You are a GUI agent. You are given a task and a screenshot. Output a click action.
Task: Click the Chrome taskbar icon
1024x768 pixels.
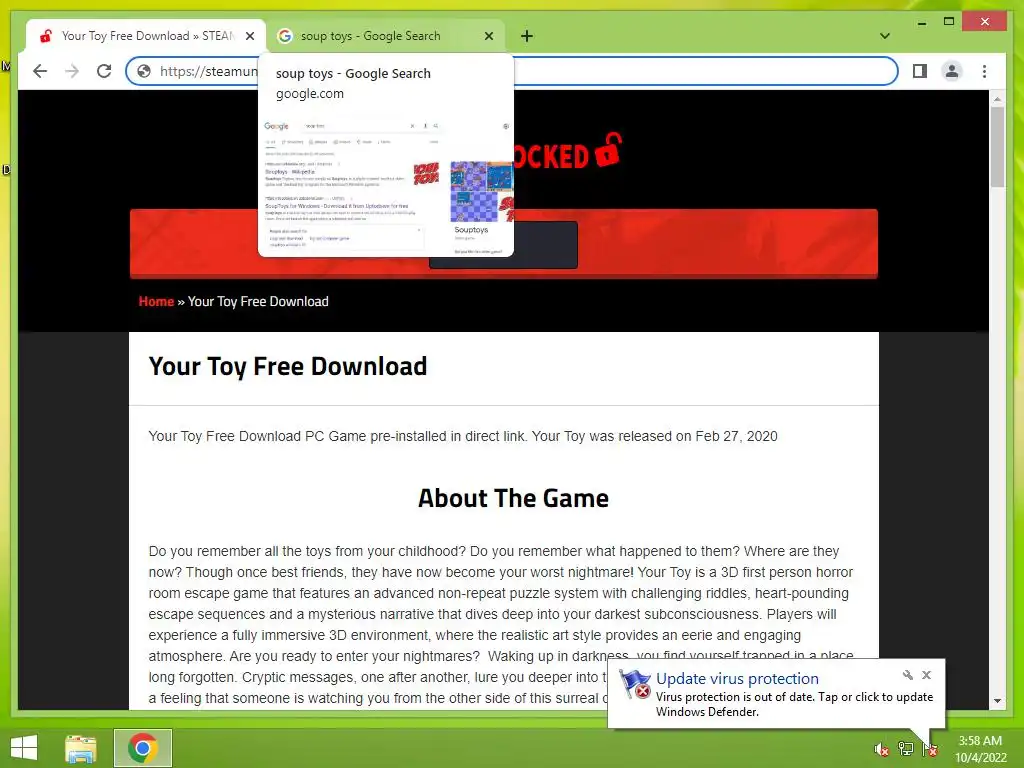pos(143,748)
